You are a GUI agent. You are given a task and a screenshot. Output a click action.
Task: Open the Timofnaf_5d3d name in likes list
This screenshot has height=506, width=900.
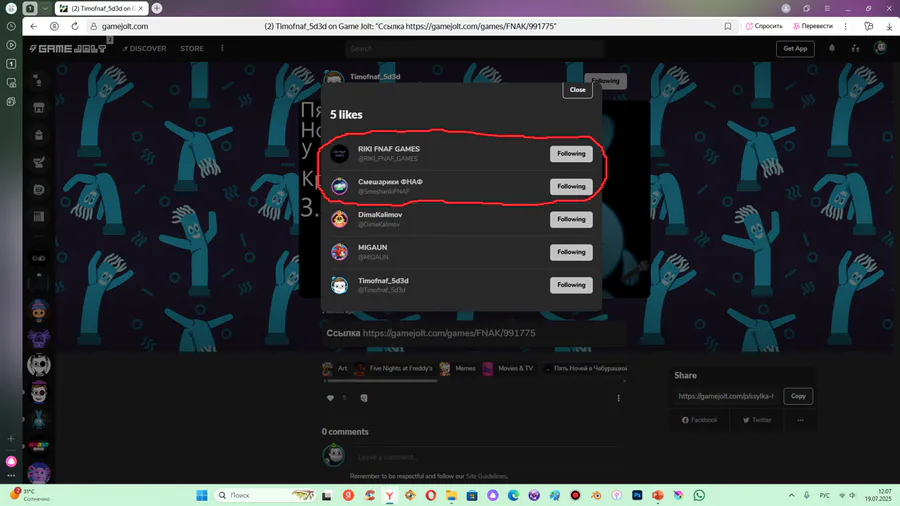pyautogui.click(x=383, y=281)
